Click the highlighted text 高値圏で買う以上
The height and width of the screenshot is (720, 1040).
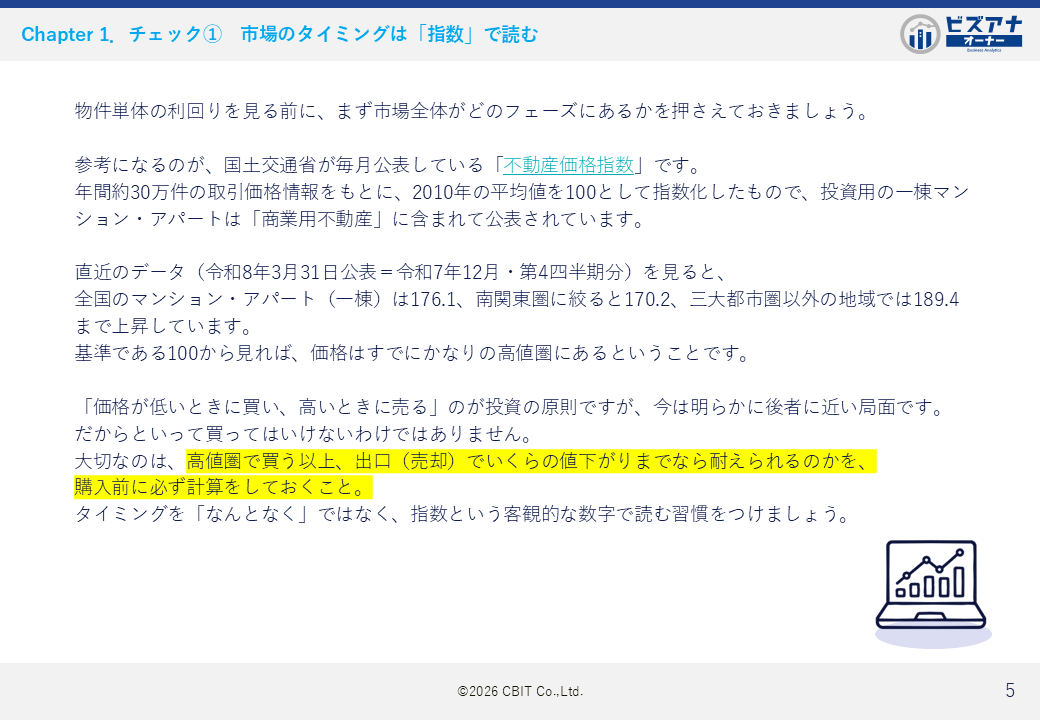click(261, 460)
